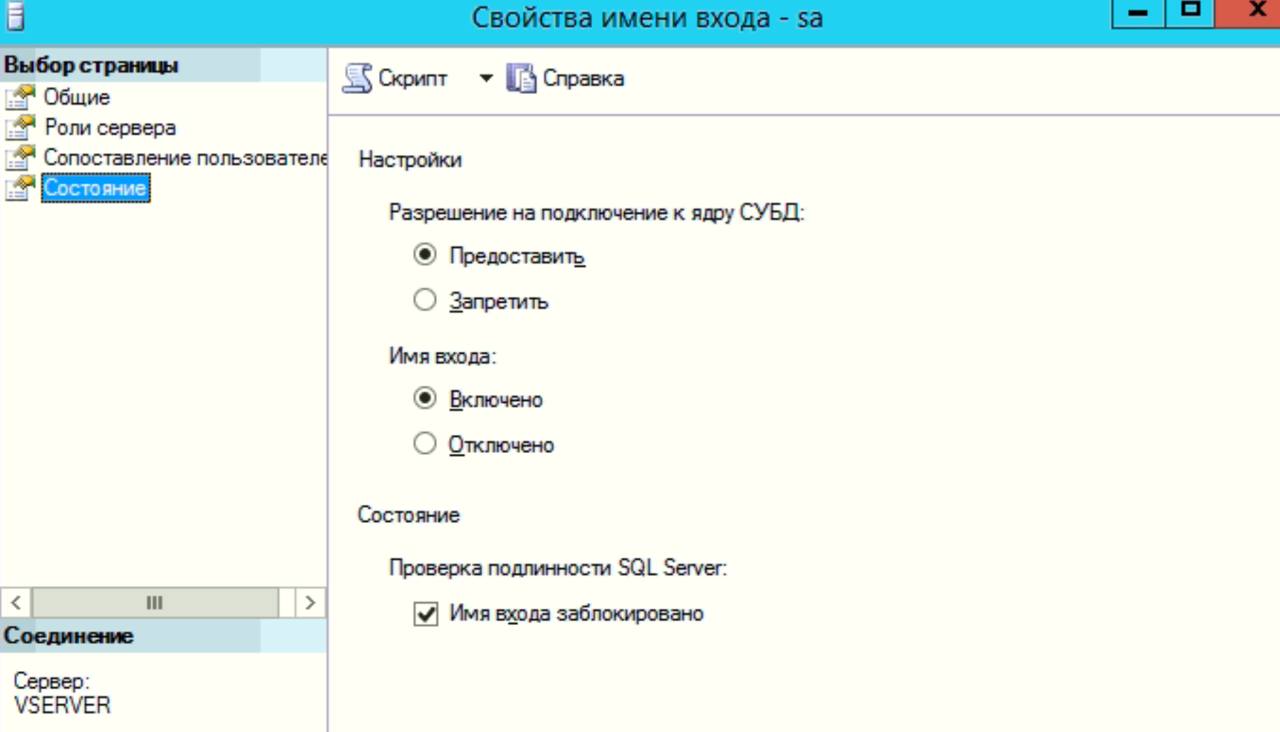This screenshot has width=1280, height=732.
Task: Uncheck the login locked out checkbox
Action: tap(426, 614)
